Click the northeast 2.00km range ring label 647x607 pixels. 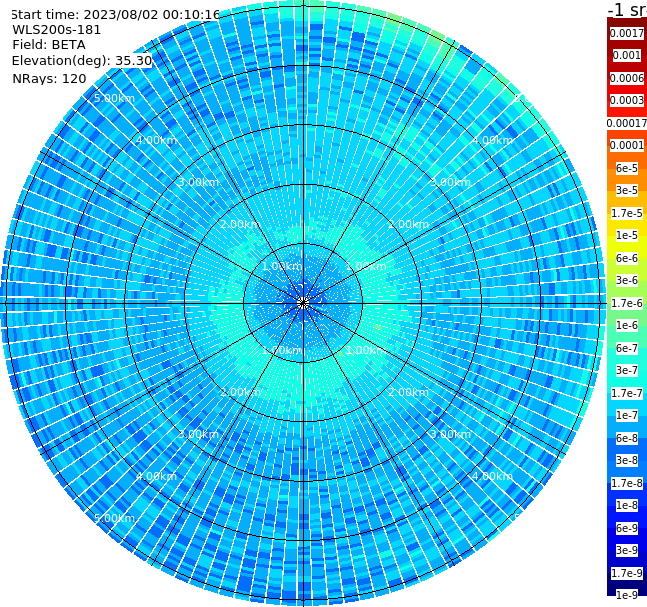409,224
